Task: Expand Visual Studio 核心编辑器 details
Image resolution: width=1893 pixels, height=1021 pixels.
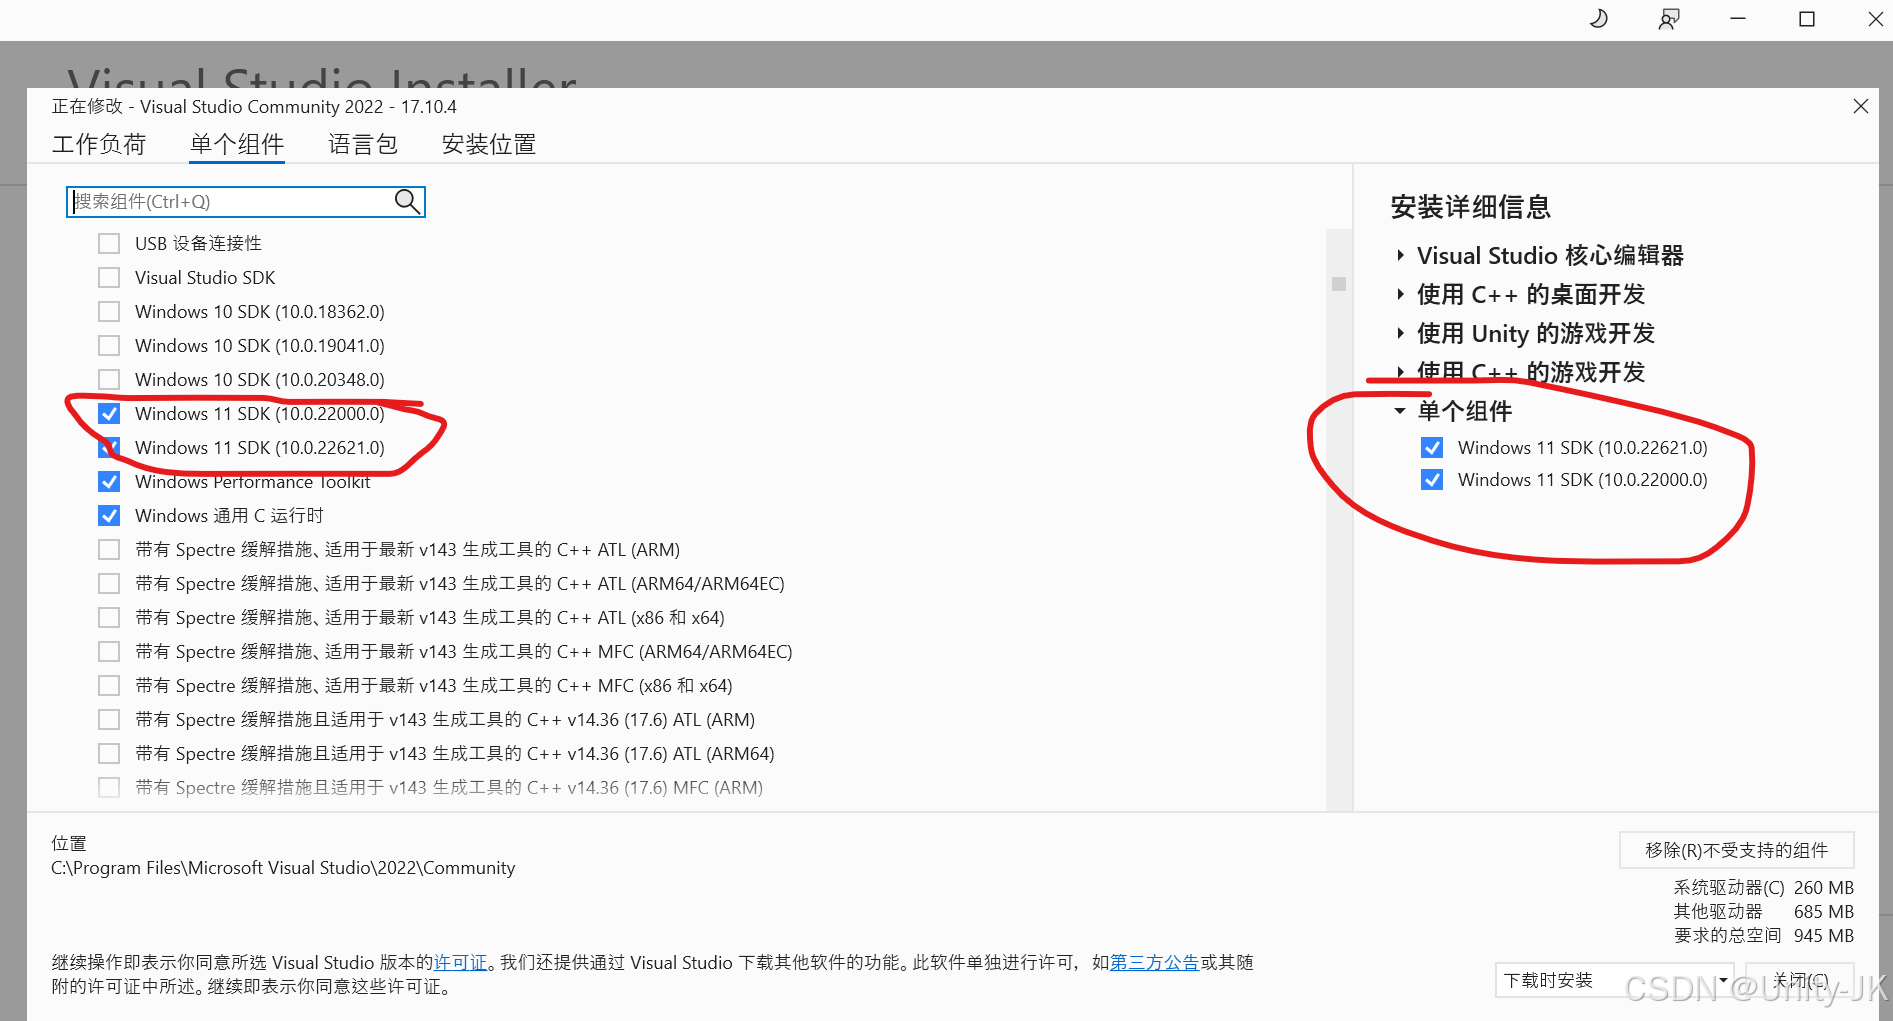Action: click(1400, 255)
